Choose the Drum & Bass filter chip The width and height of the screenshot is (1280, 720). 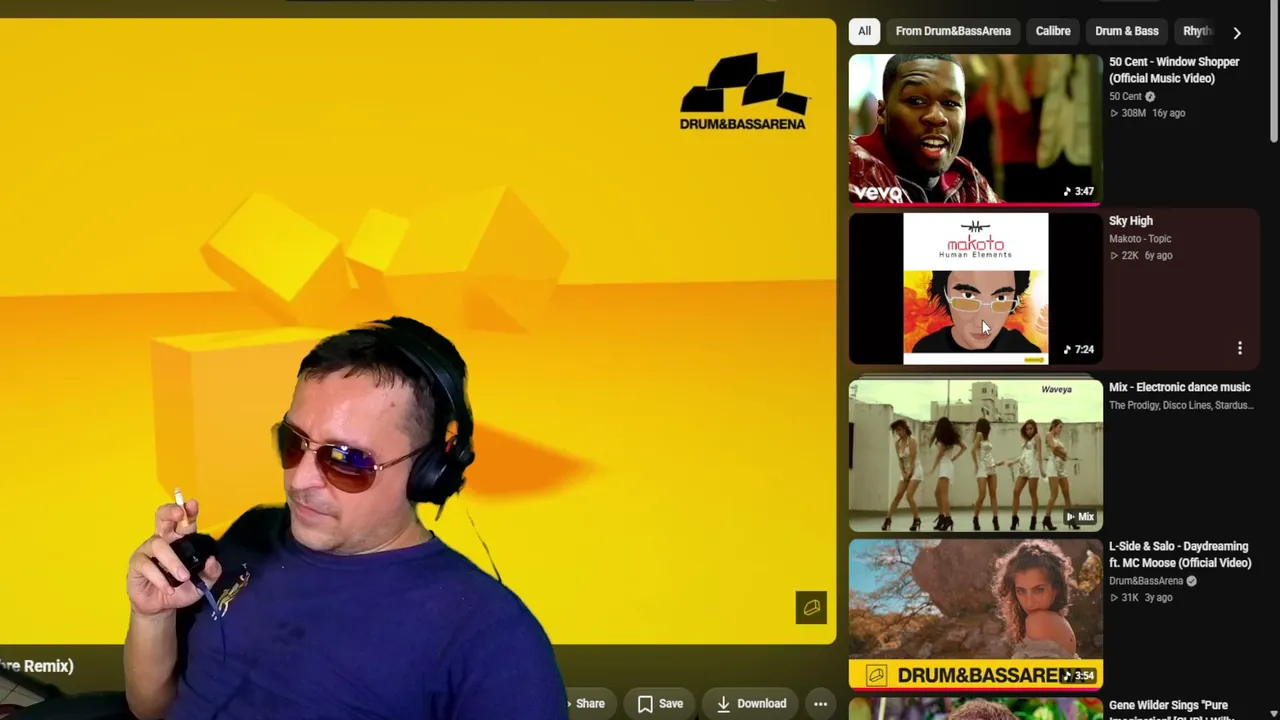(x=1127, y=31)
